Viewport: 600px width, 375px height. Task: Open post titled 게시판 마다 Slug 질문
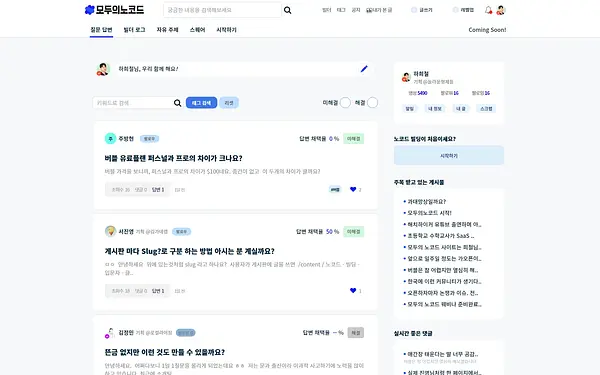(189, 251)
